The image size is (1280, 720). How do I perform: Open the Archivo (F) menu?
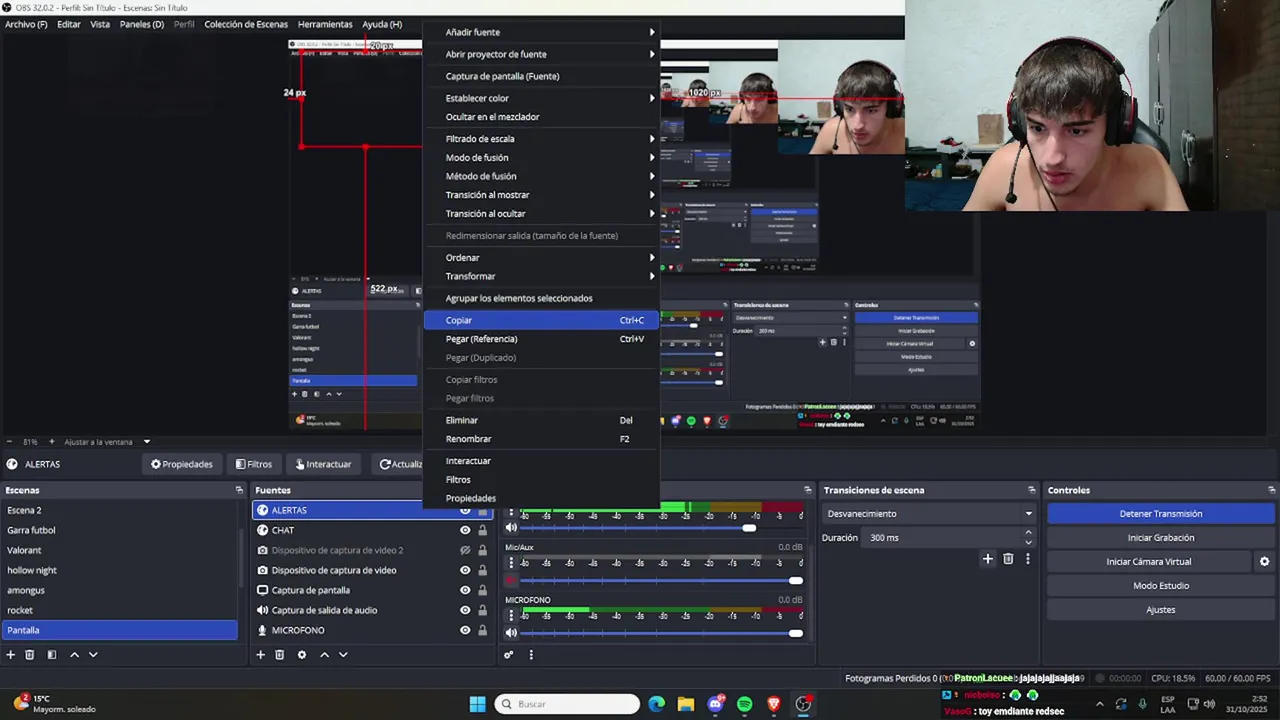click(x=26, y=24)
